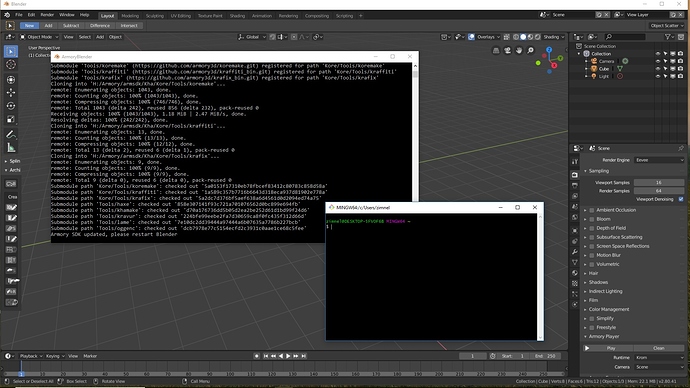Enable the Motion Blur checkbox
This screenshot has width=690, height=388.
coord(592,255)
